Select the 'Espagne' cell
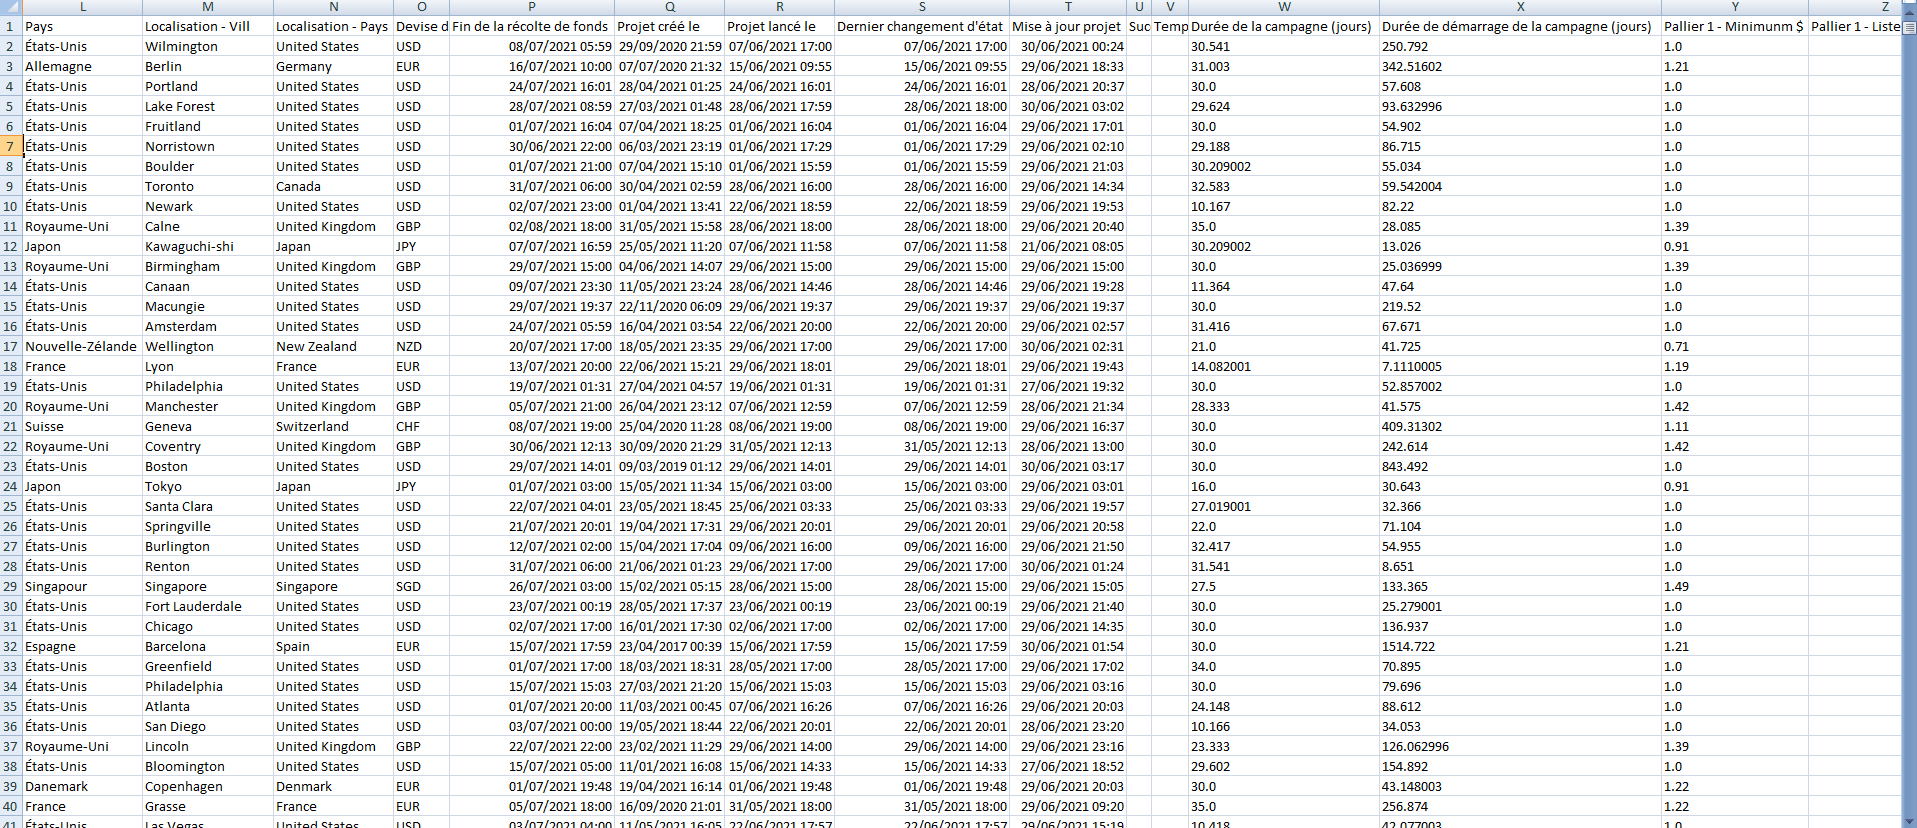The image size is (1917, 828). tap(82, 646)
